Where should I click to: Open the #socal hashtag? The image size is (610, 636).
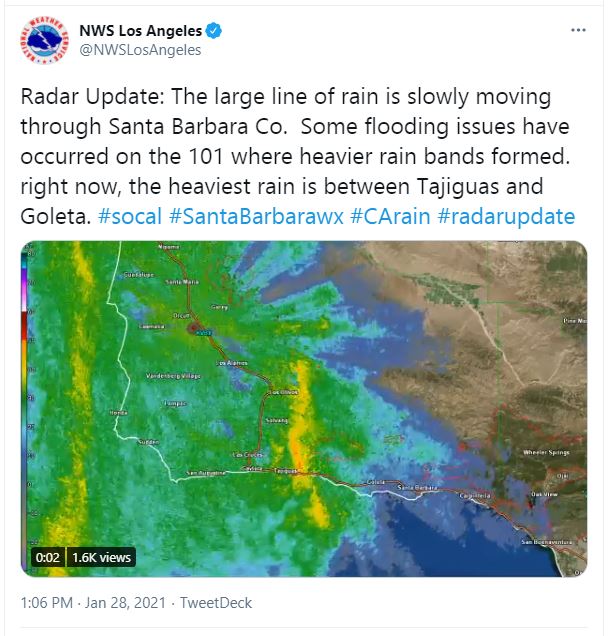click(x=130, y=216)
